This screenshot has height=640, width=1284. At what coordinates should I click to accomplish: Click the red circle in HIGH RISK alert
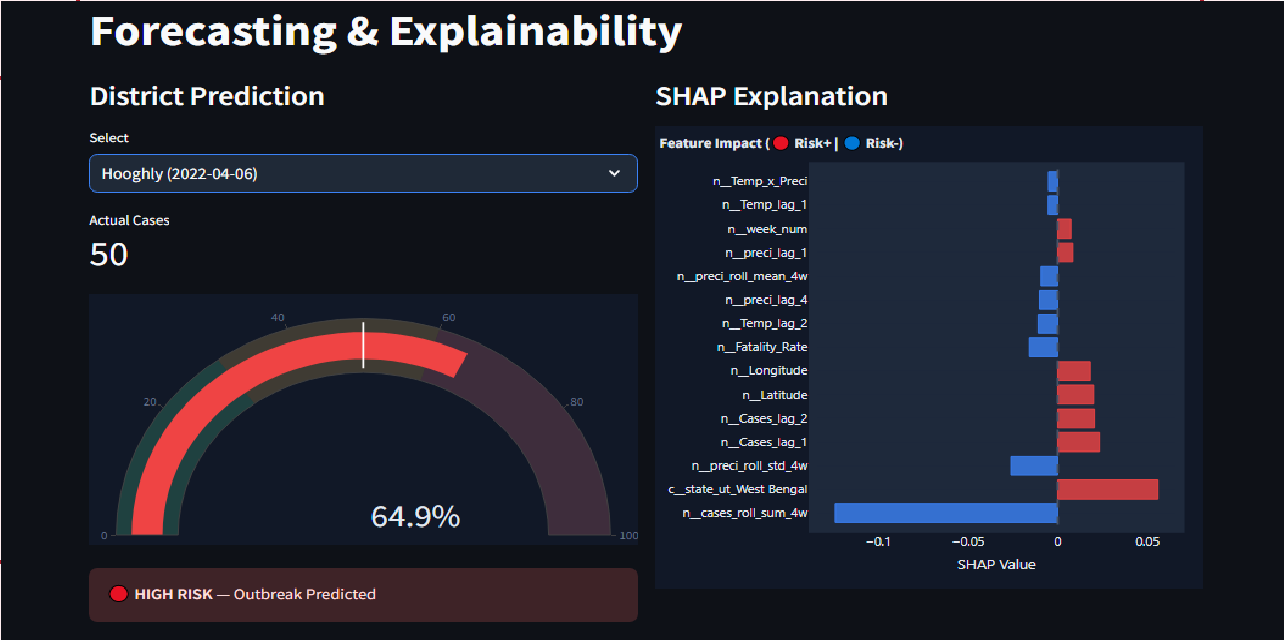click(118, 594)
